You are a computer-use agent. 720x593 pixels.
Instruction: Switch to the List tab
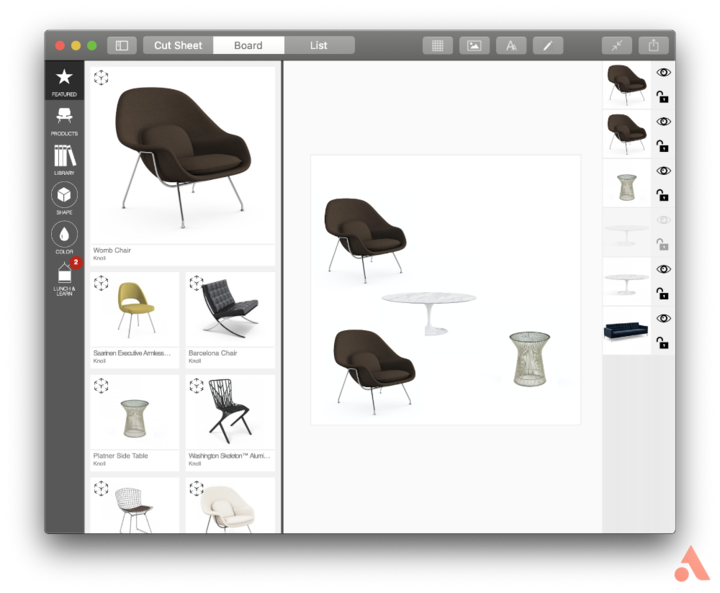tap(319, 45)
